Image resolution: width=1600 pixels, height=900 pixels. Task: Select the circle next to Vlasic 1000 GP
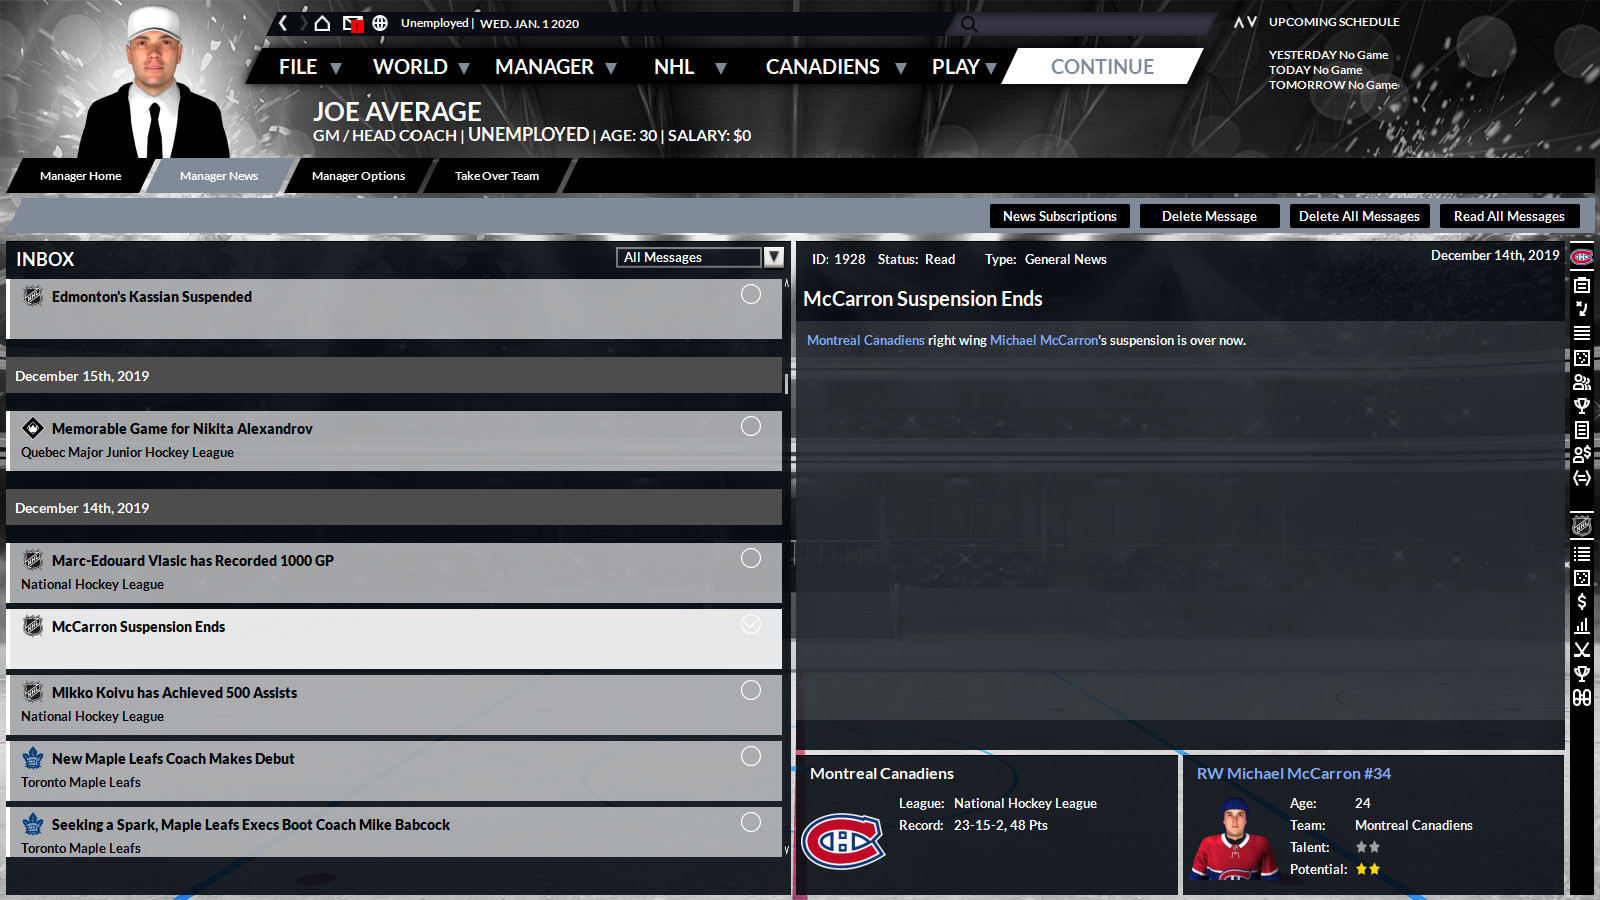tap(751, 558)
